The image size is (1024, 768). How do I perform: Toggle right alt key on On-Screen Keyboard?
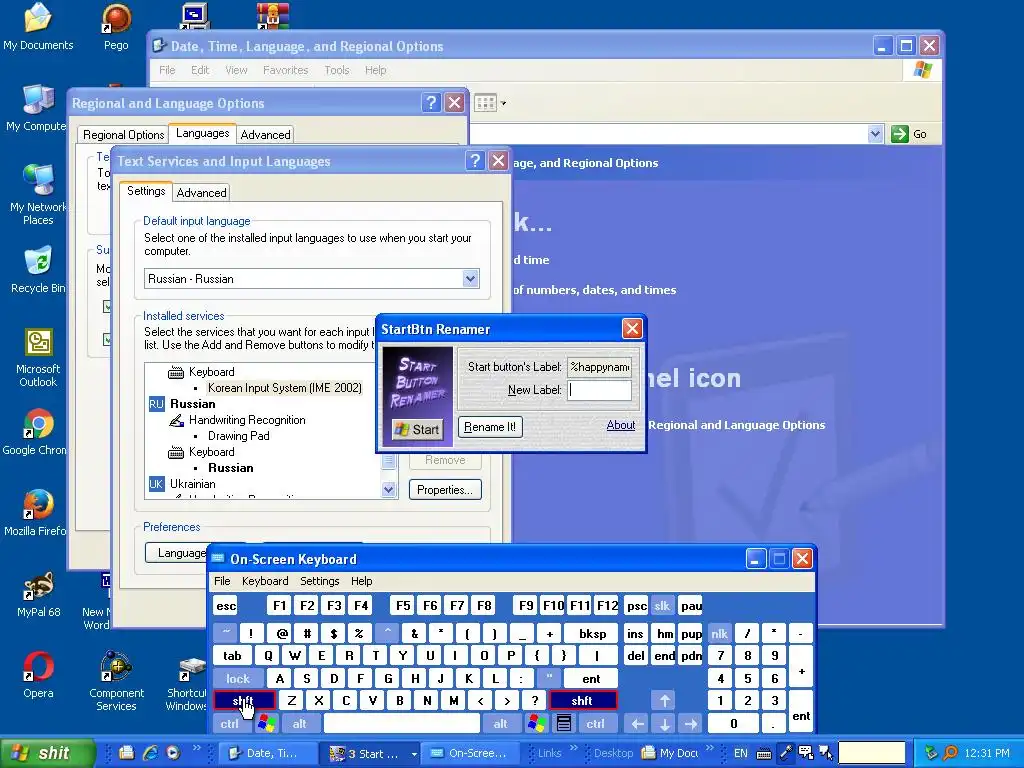pyautogui.click(x=500, y=724)
